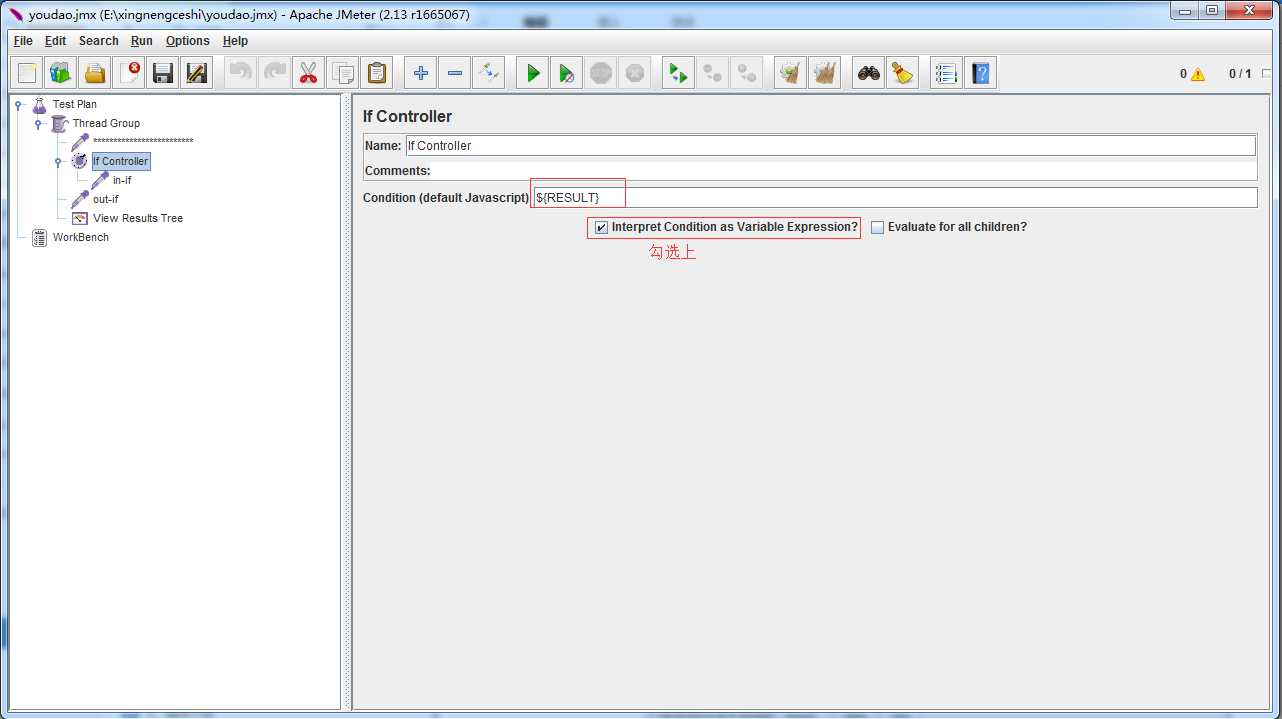Screen dimensions: 1282x719
Task: Click the Open file folder icon
Action: pyautogui.click(x=95, y=73)
